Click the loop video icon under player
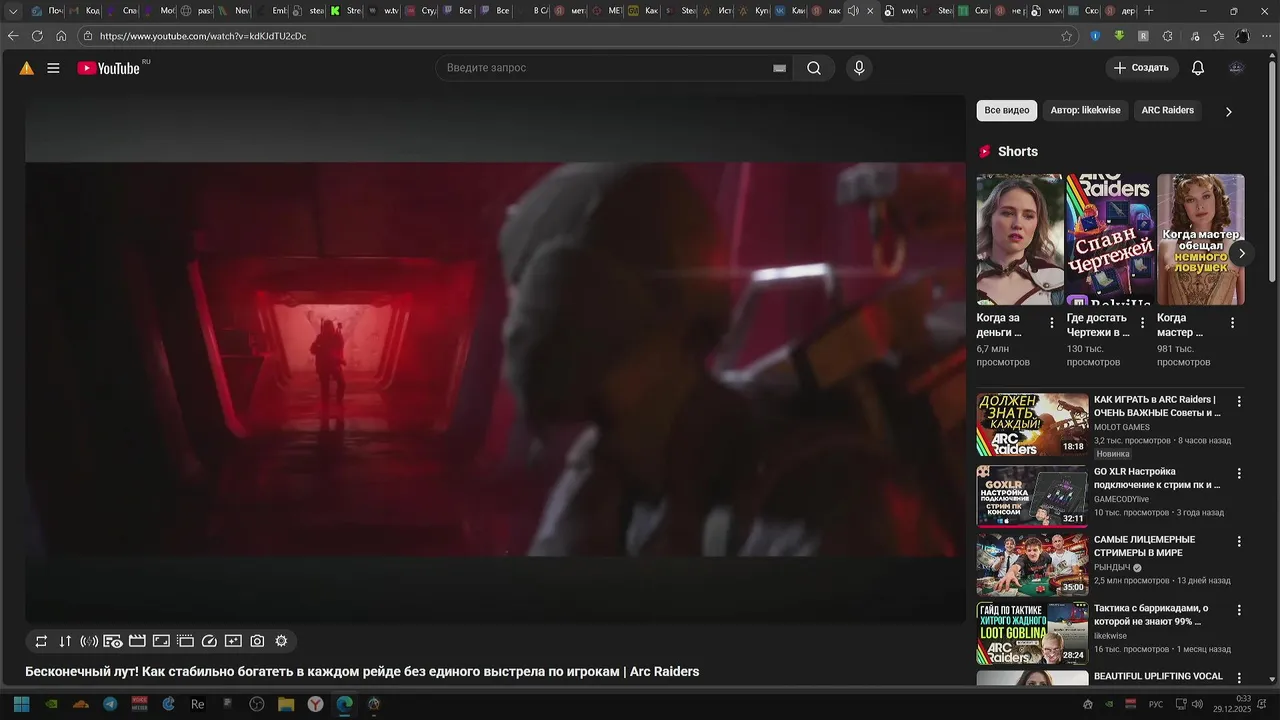Image resolution: width=1280 pixels, height=720 pixels. [x=41, y=641]
